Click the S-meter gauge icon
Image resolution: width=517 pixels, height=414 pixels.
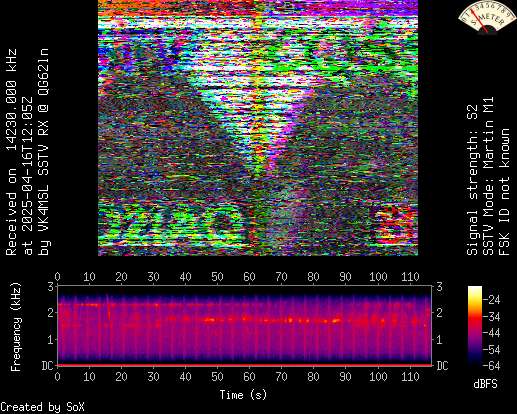[x=486, y=17]
